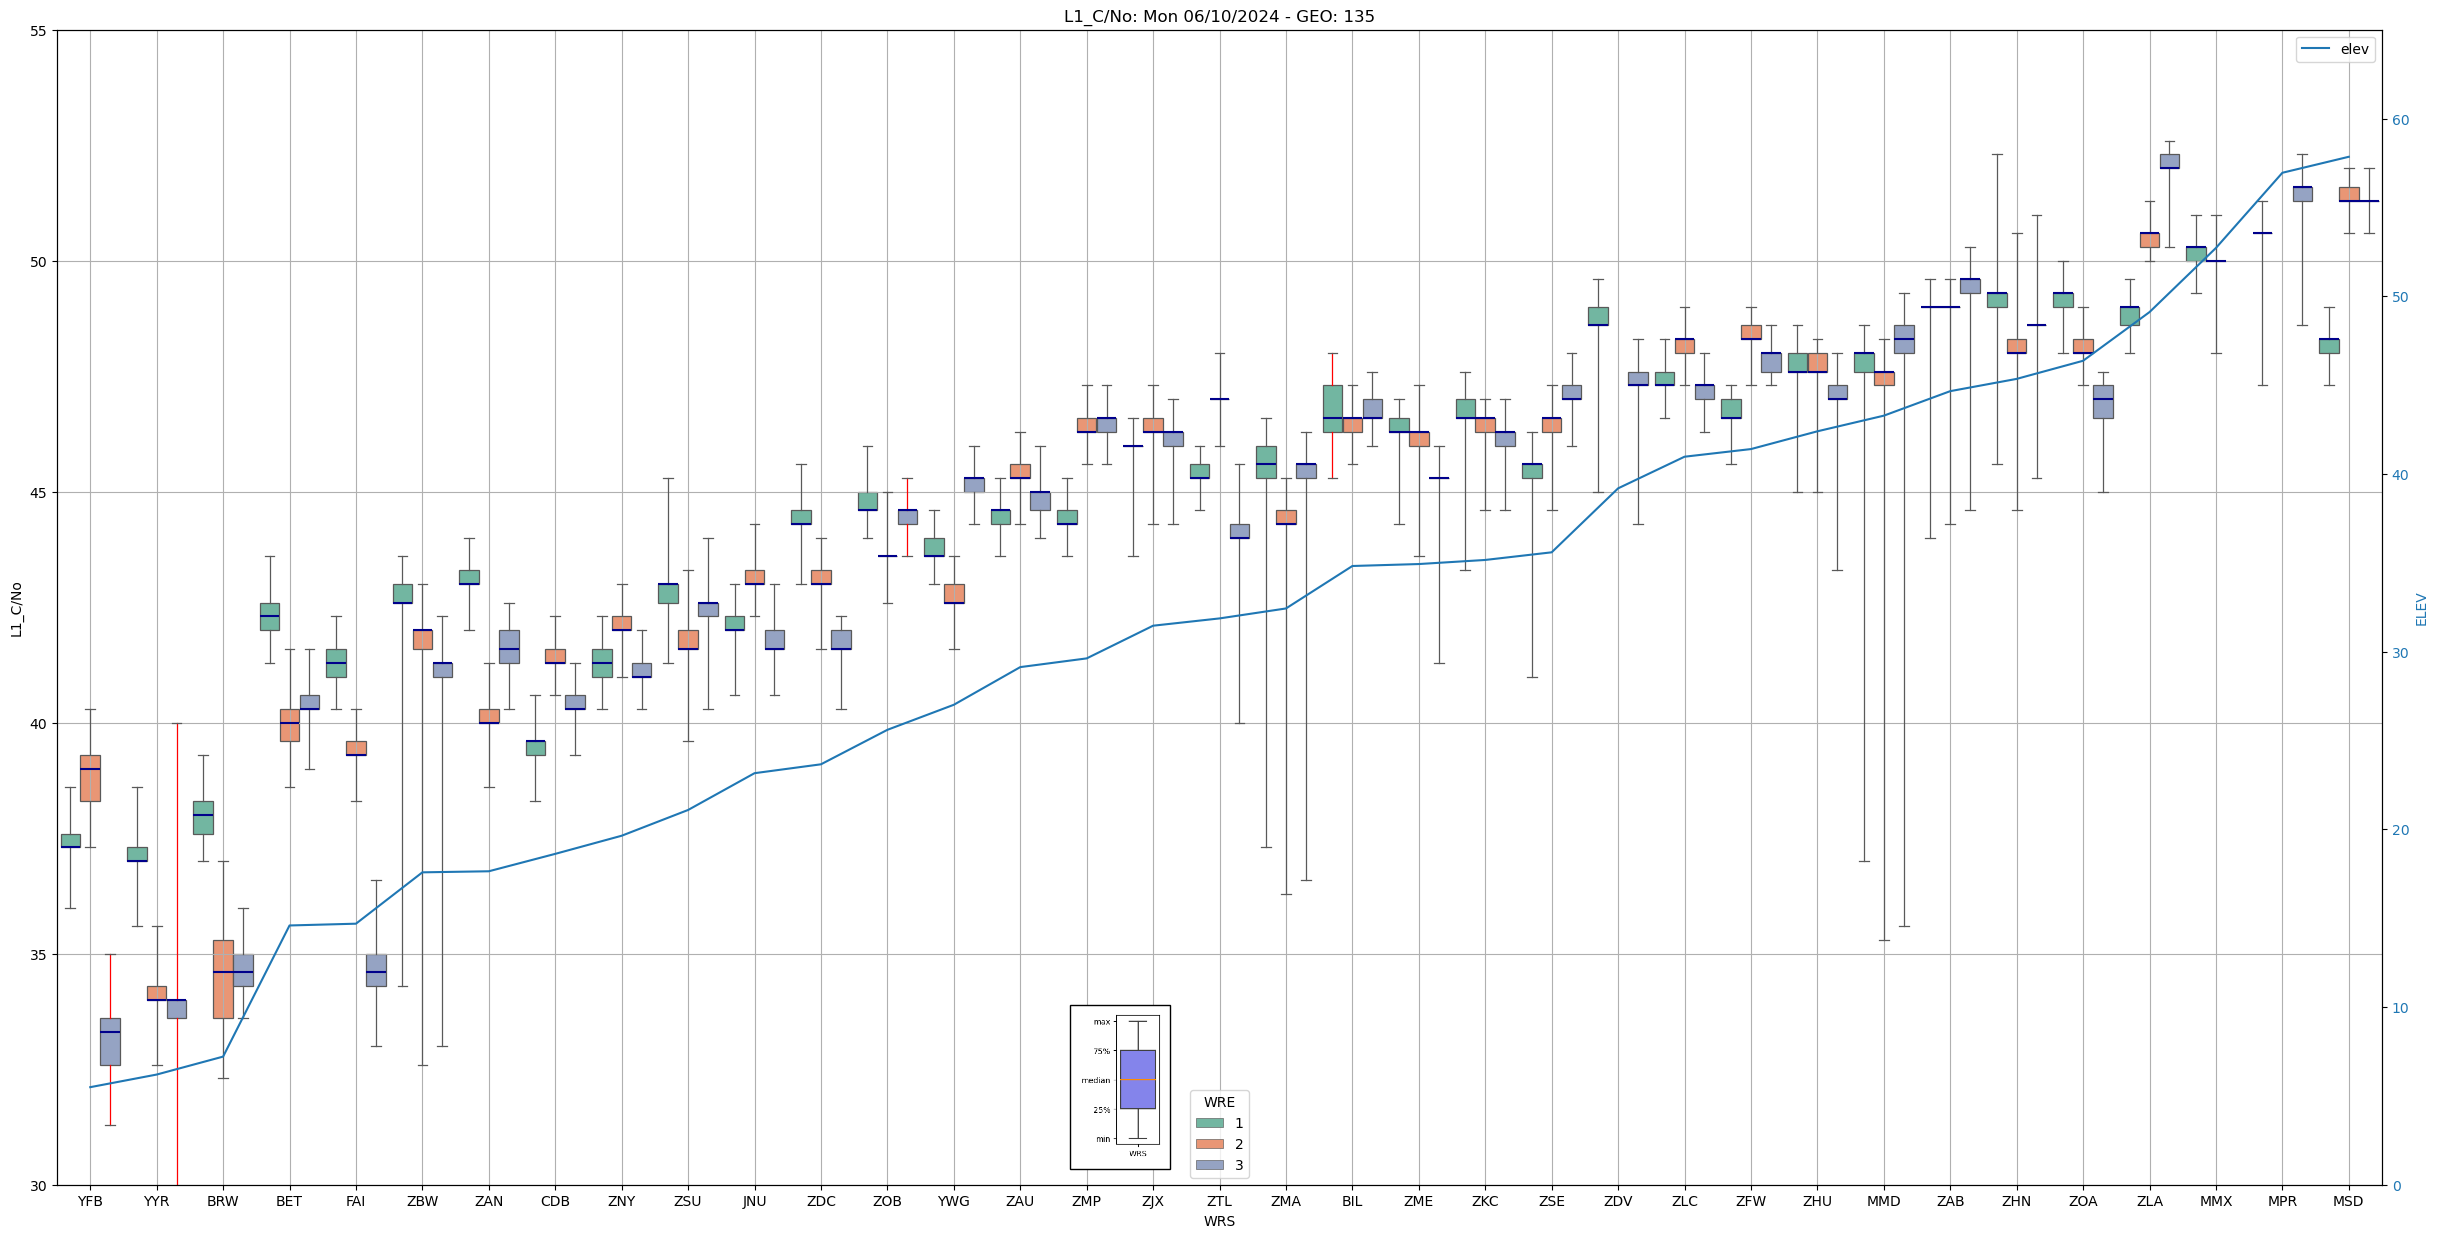Select the MMD x-axis label
Screen dimensions: 2439x1238
click(1884, 1201)
